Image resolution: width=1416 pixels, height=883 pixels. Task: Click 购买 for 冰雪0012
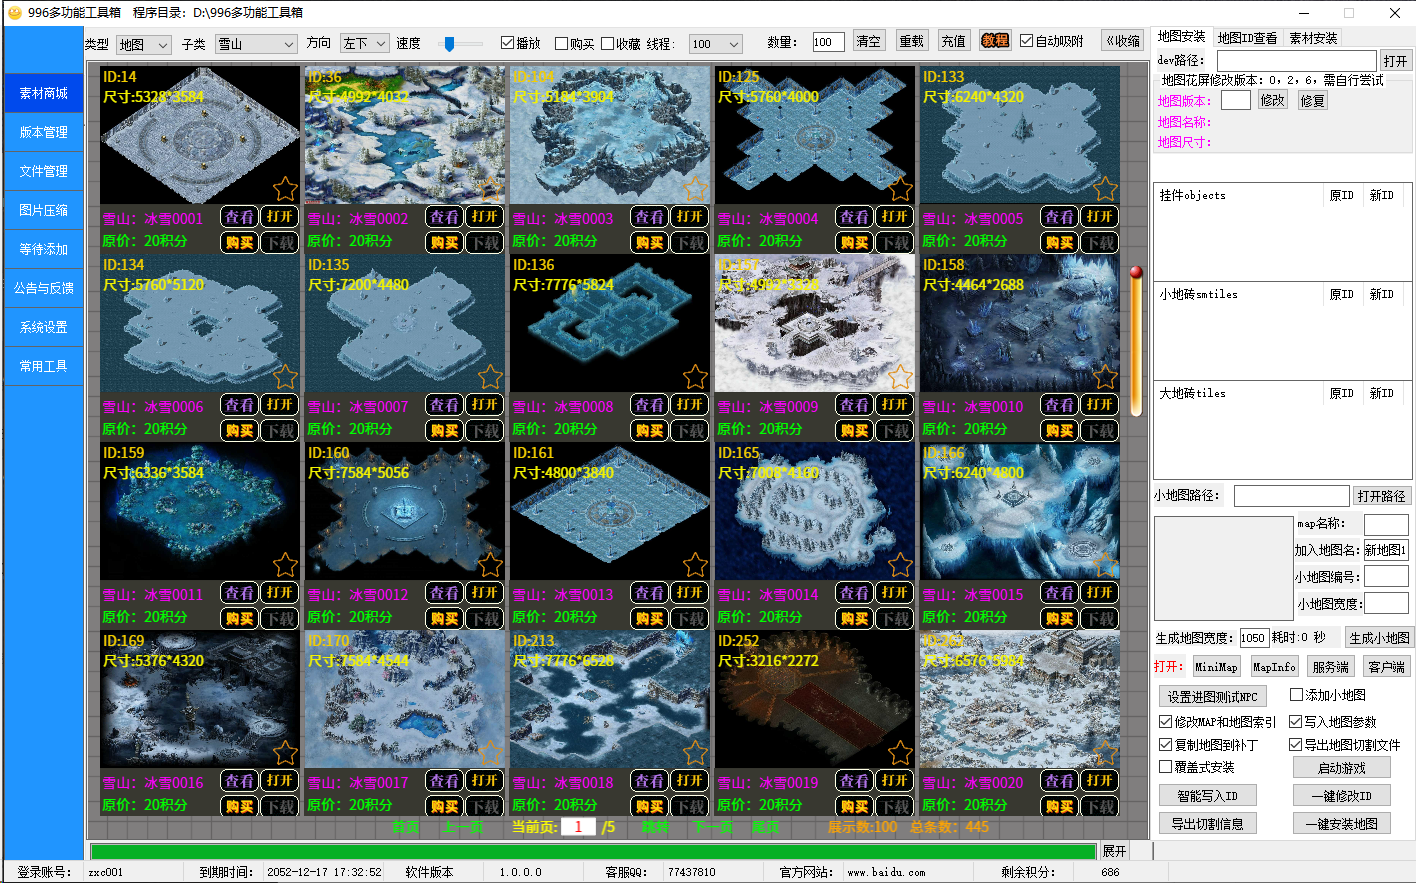coord(444,618)
